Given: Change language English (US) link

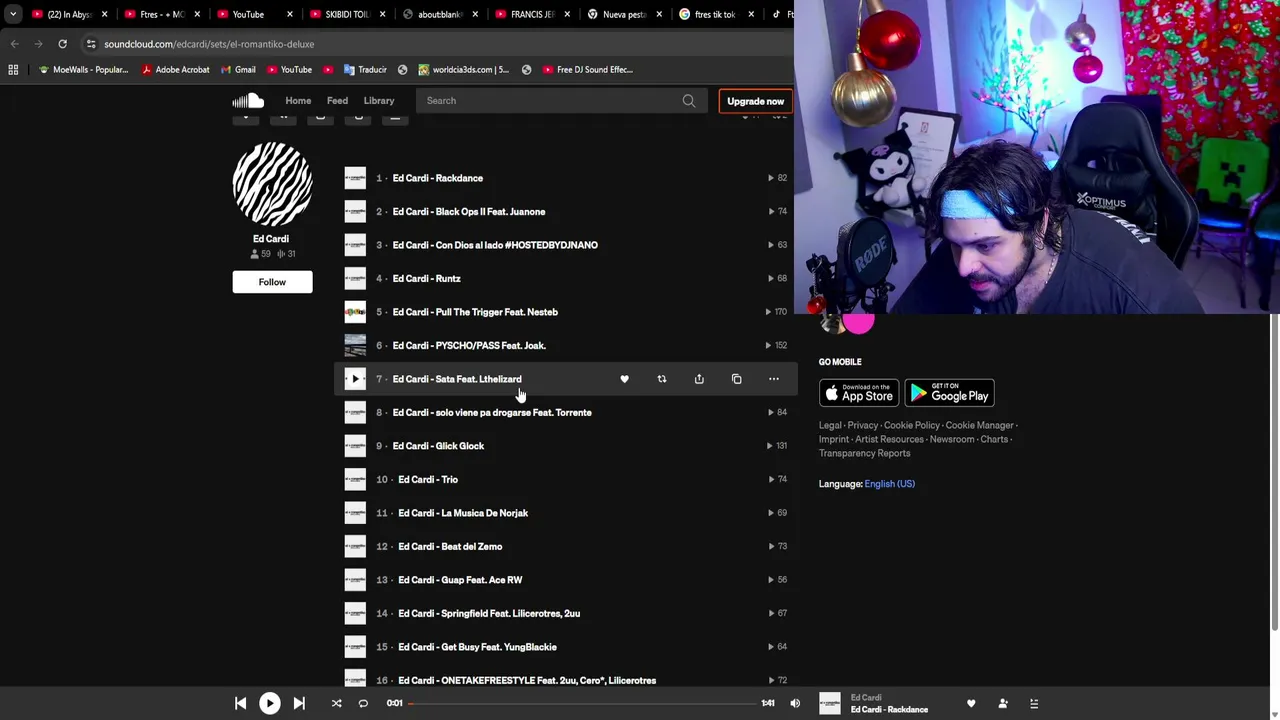Looking at the screenshot, I should [x=889, y=484].
